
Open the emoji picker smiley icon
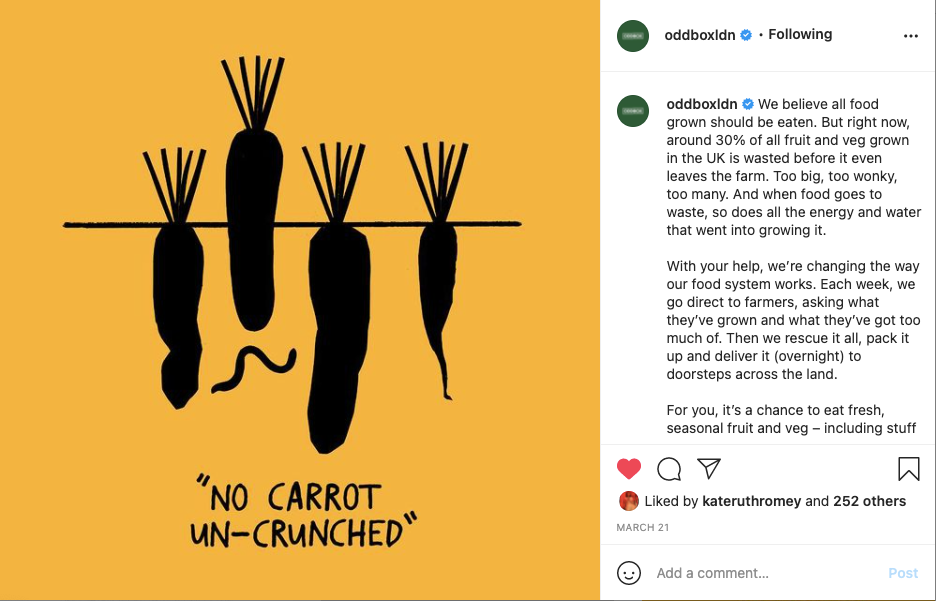click(x=629, y=573)
